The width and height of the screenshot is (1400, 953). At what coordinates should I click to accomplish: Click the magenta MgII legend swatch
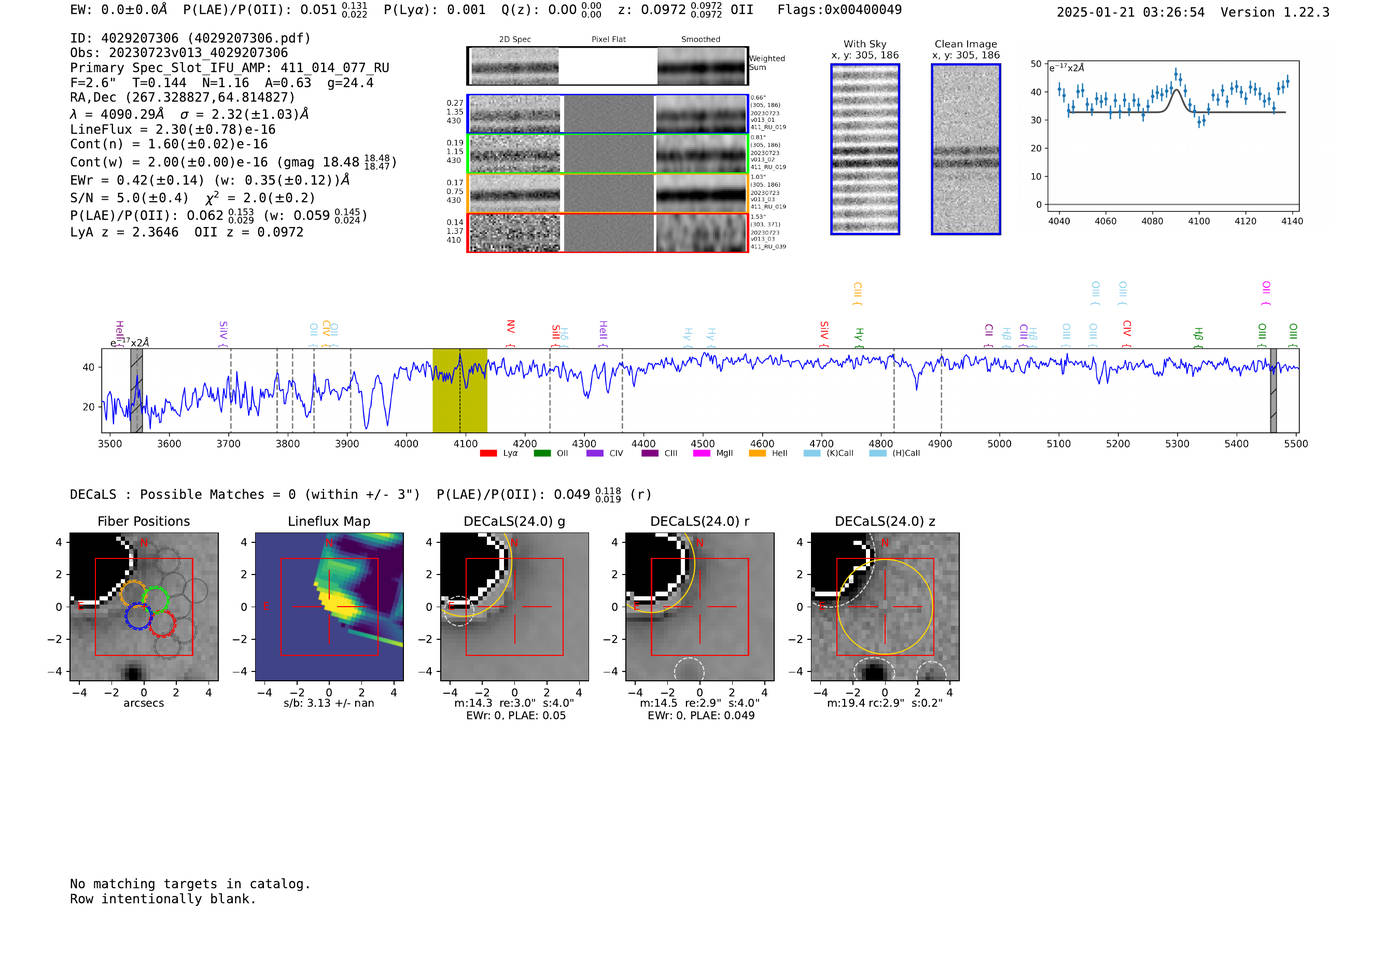click(x=701, y=453)
